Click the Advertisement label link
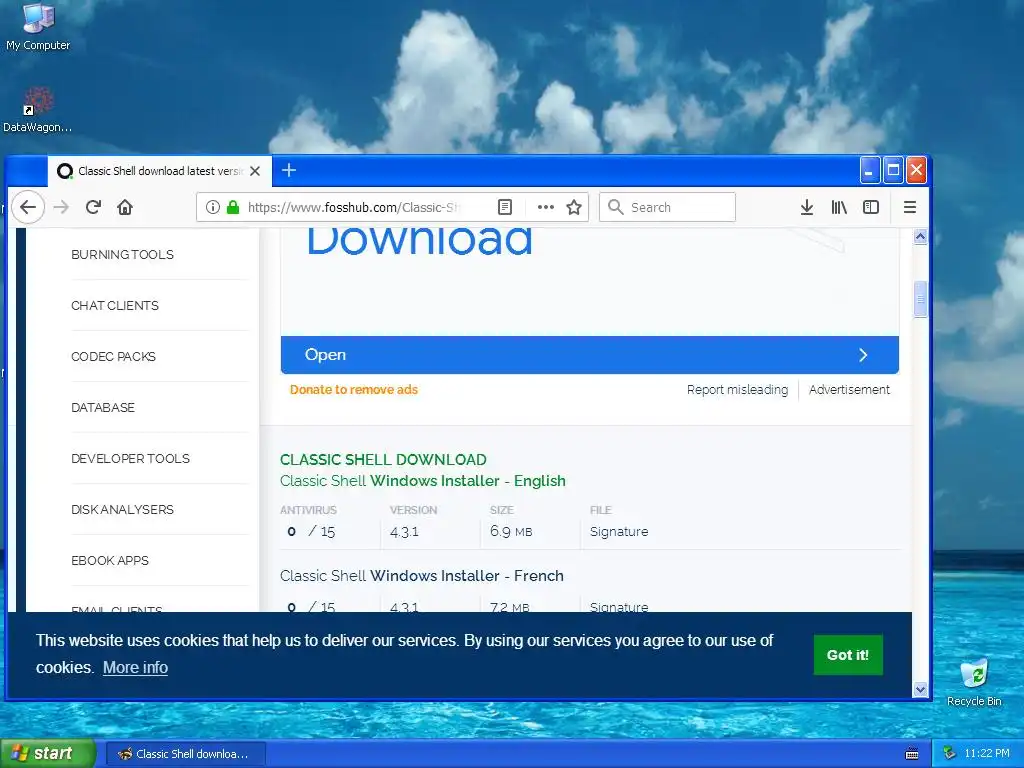This screenshot has width=1024, height=768. [x=849, y=390]
